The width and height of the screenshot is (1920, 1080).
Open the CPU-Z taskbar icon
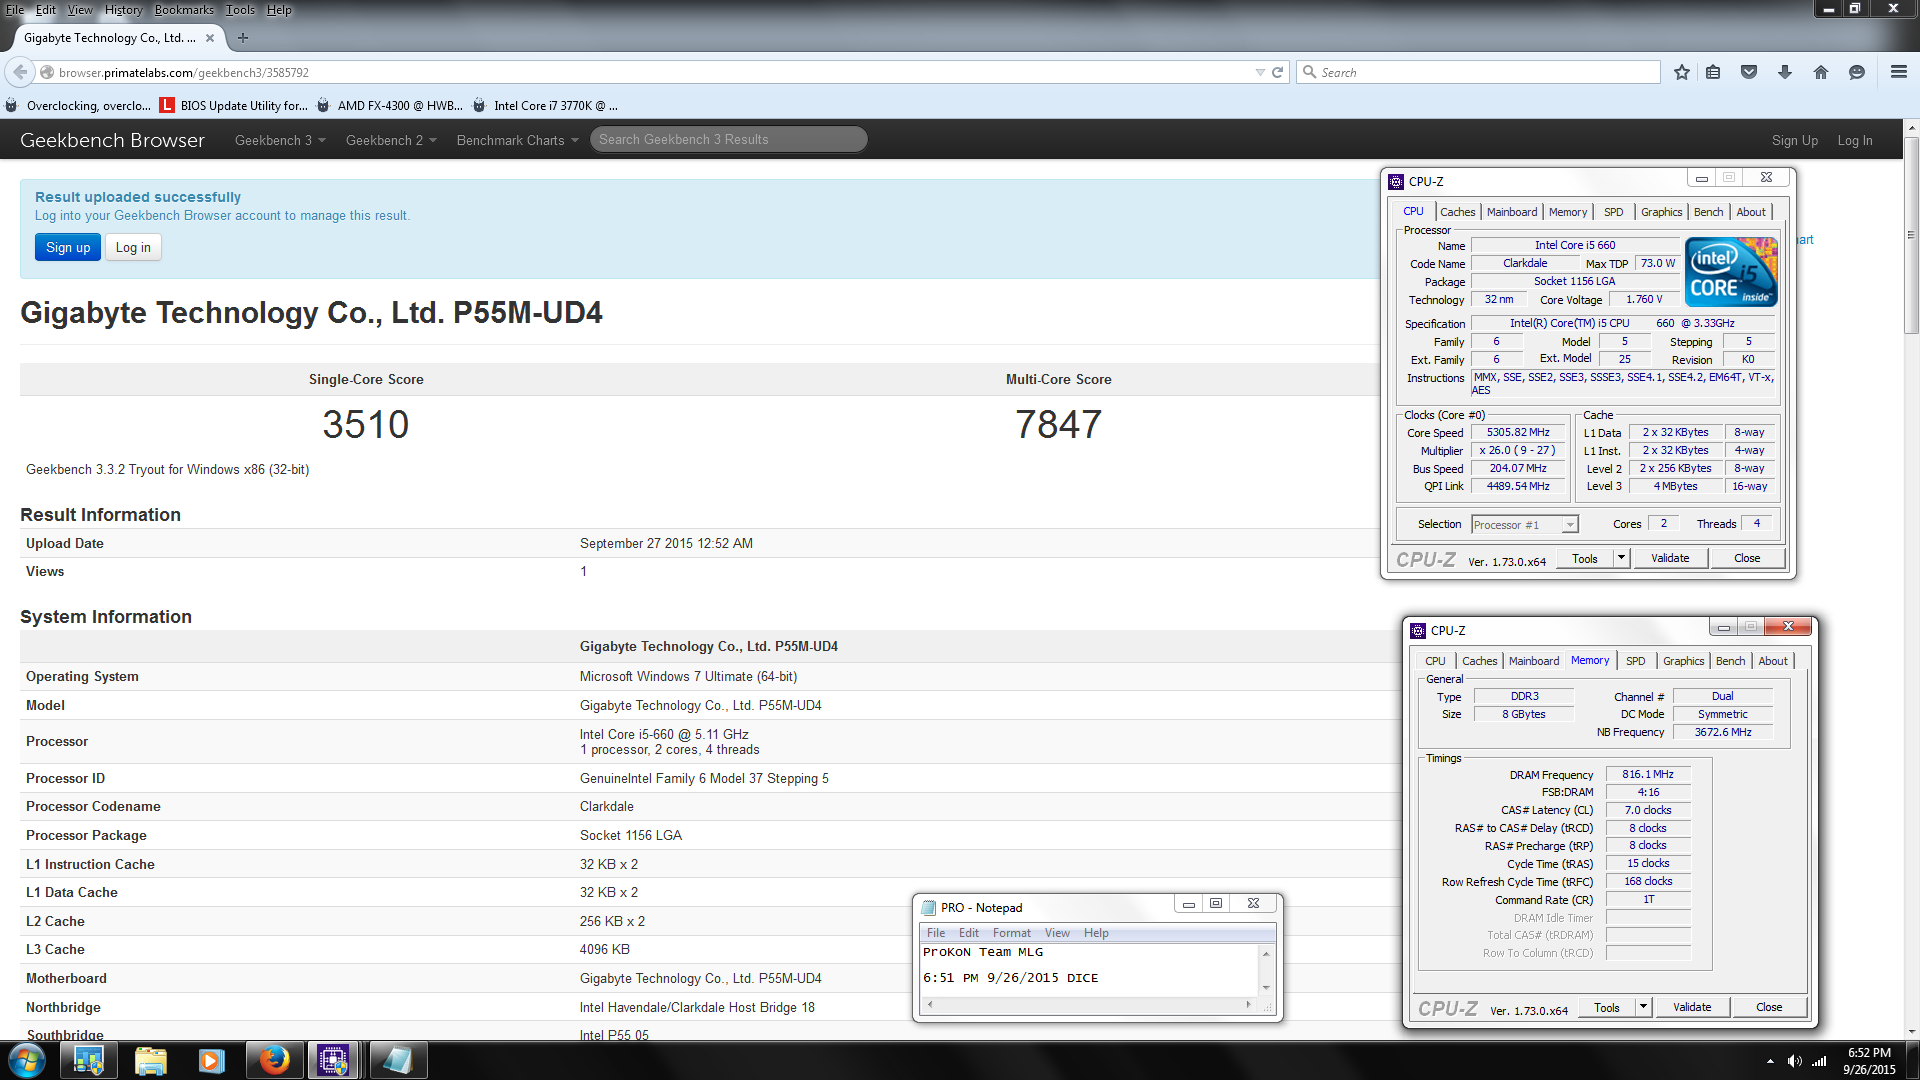click(333, 1060)
